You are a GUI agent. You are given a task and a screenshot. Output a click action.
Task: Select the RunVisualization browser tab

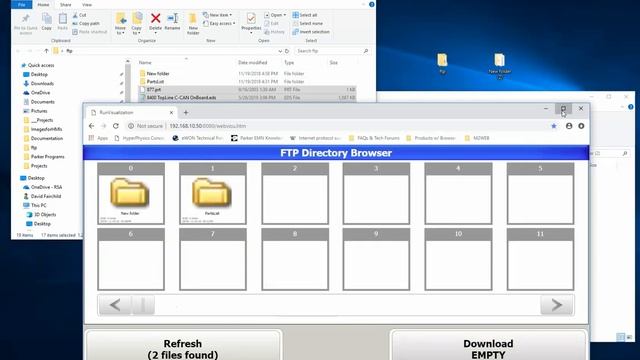tap(131, 113)
